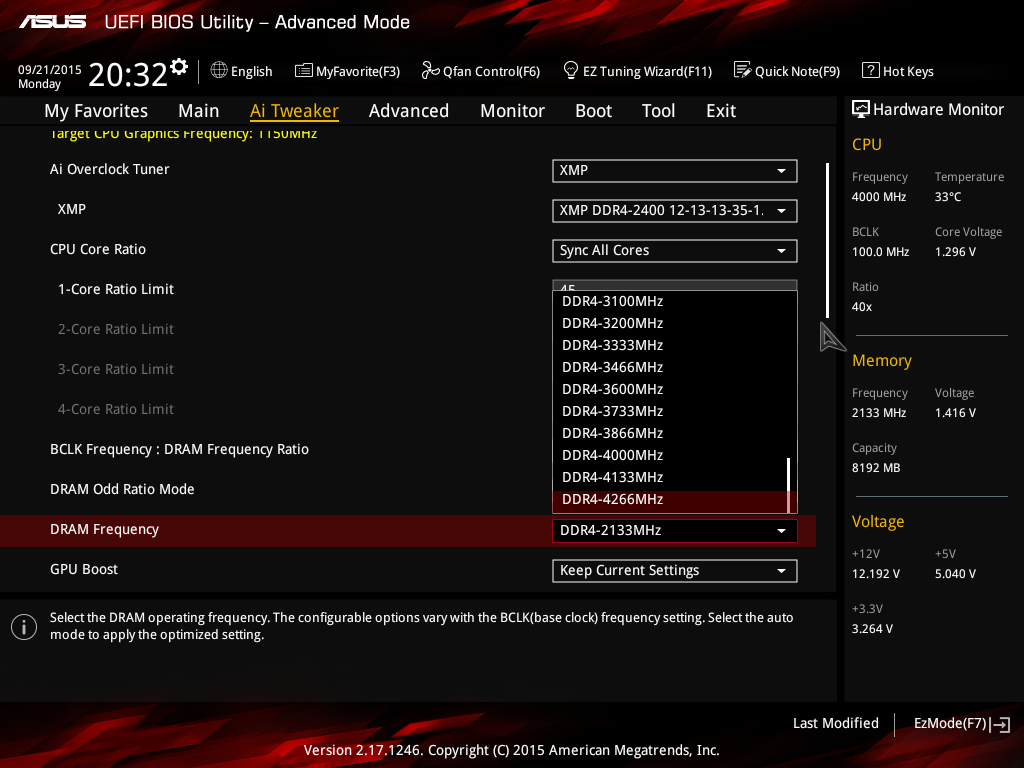Click main settings page scrollbar
Viewport: 1024px width, 768px height.
coord(827,240)
